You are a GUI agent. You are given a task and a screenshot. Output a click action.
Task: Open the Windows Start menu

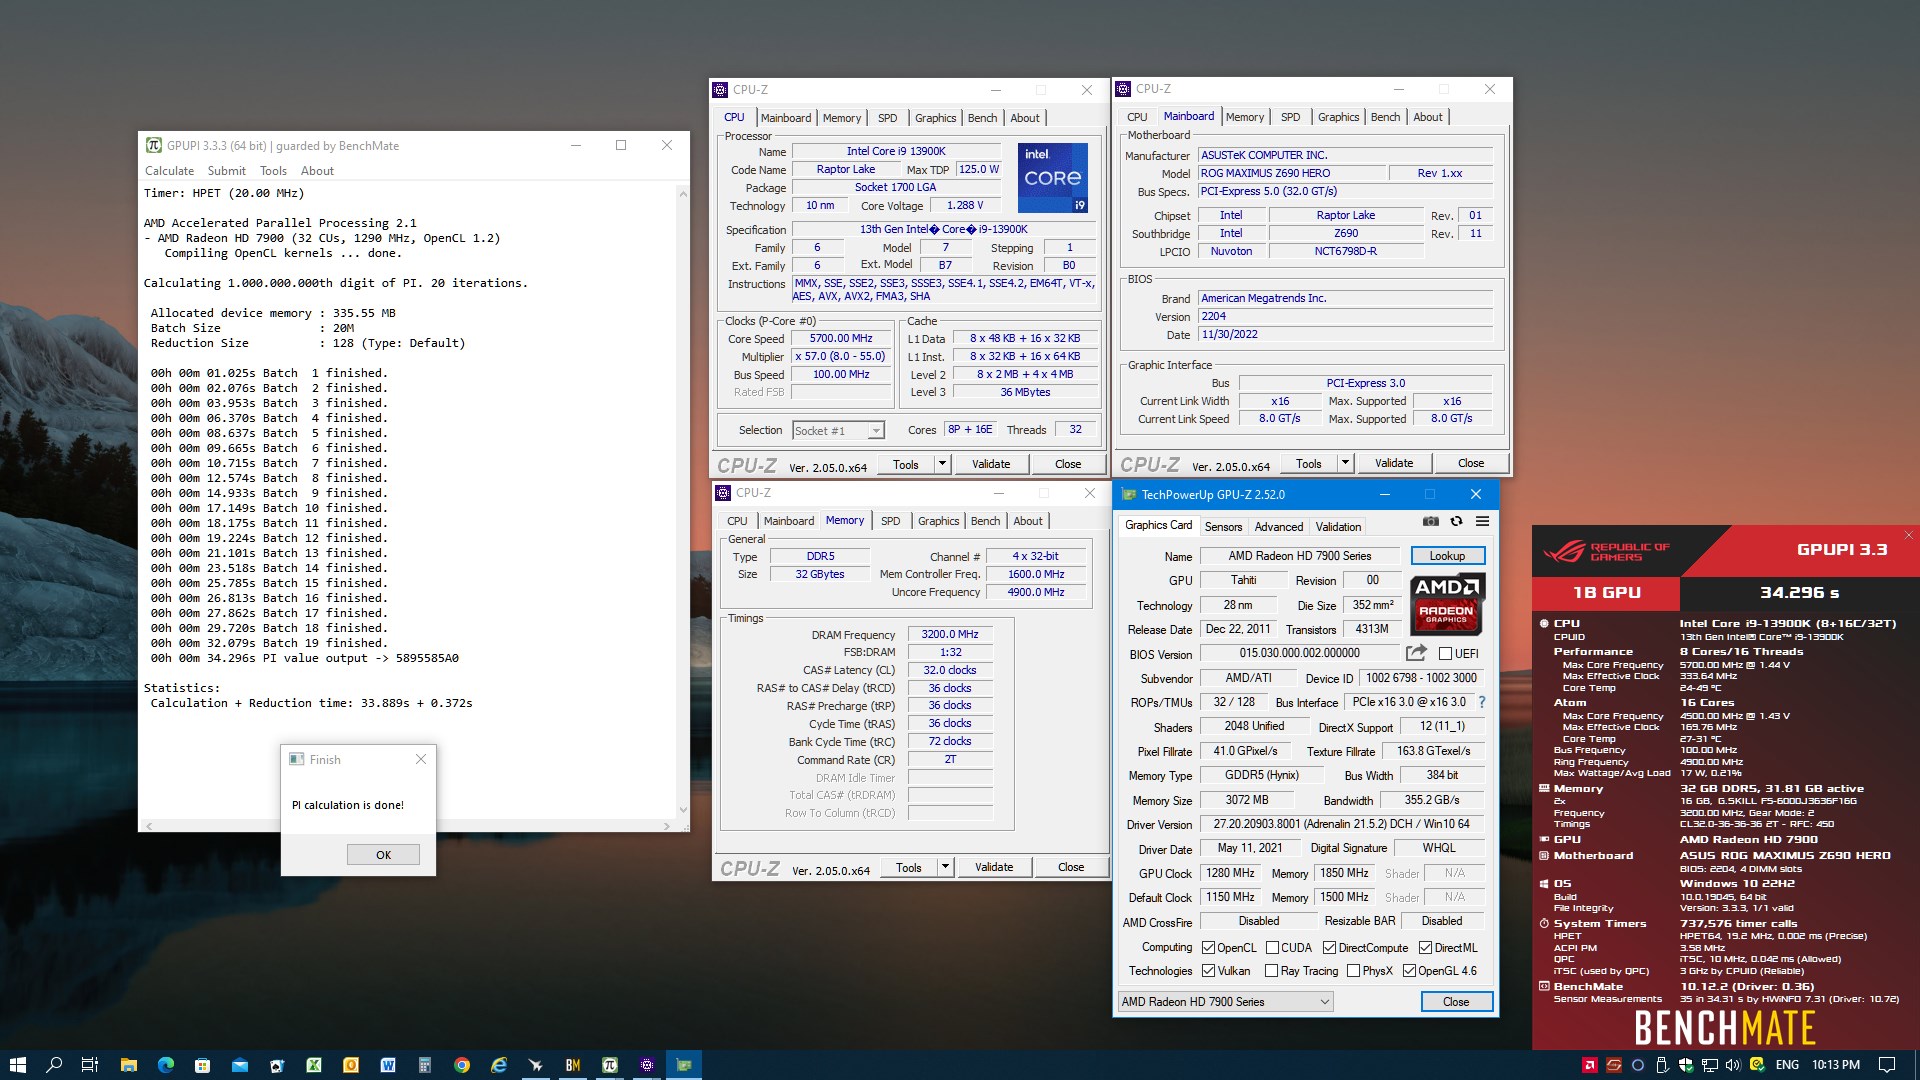click(x=17, y=1065)
